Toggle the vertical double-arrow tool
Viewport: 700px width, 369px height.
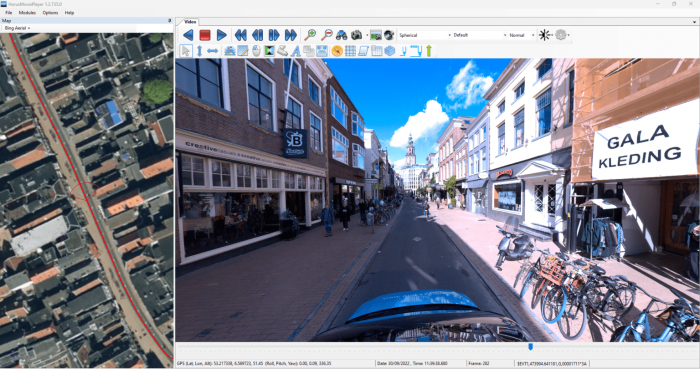pos(200,51)
